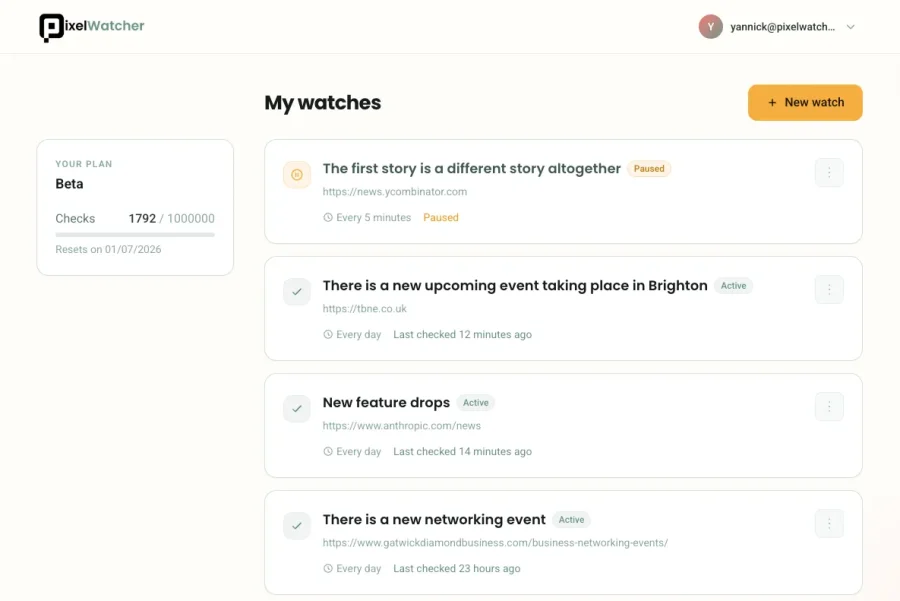Click the https://www.anthropic.com/news URL
The width and height of the screenshot is (900, 601).
pos(402,426)
